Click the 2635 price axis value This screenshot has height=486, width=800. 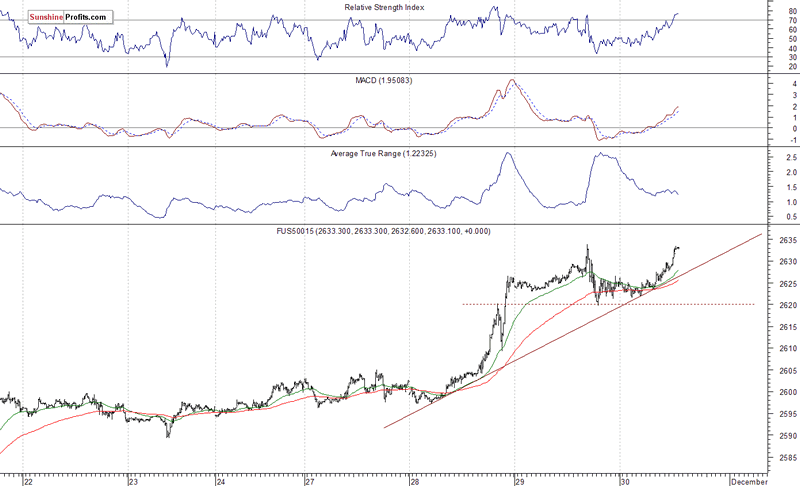coord(788,240)
